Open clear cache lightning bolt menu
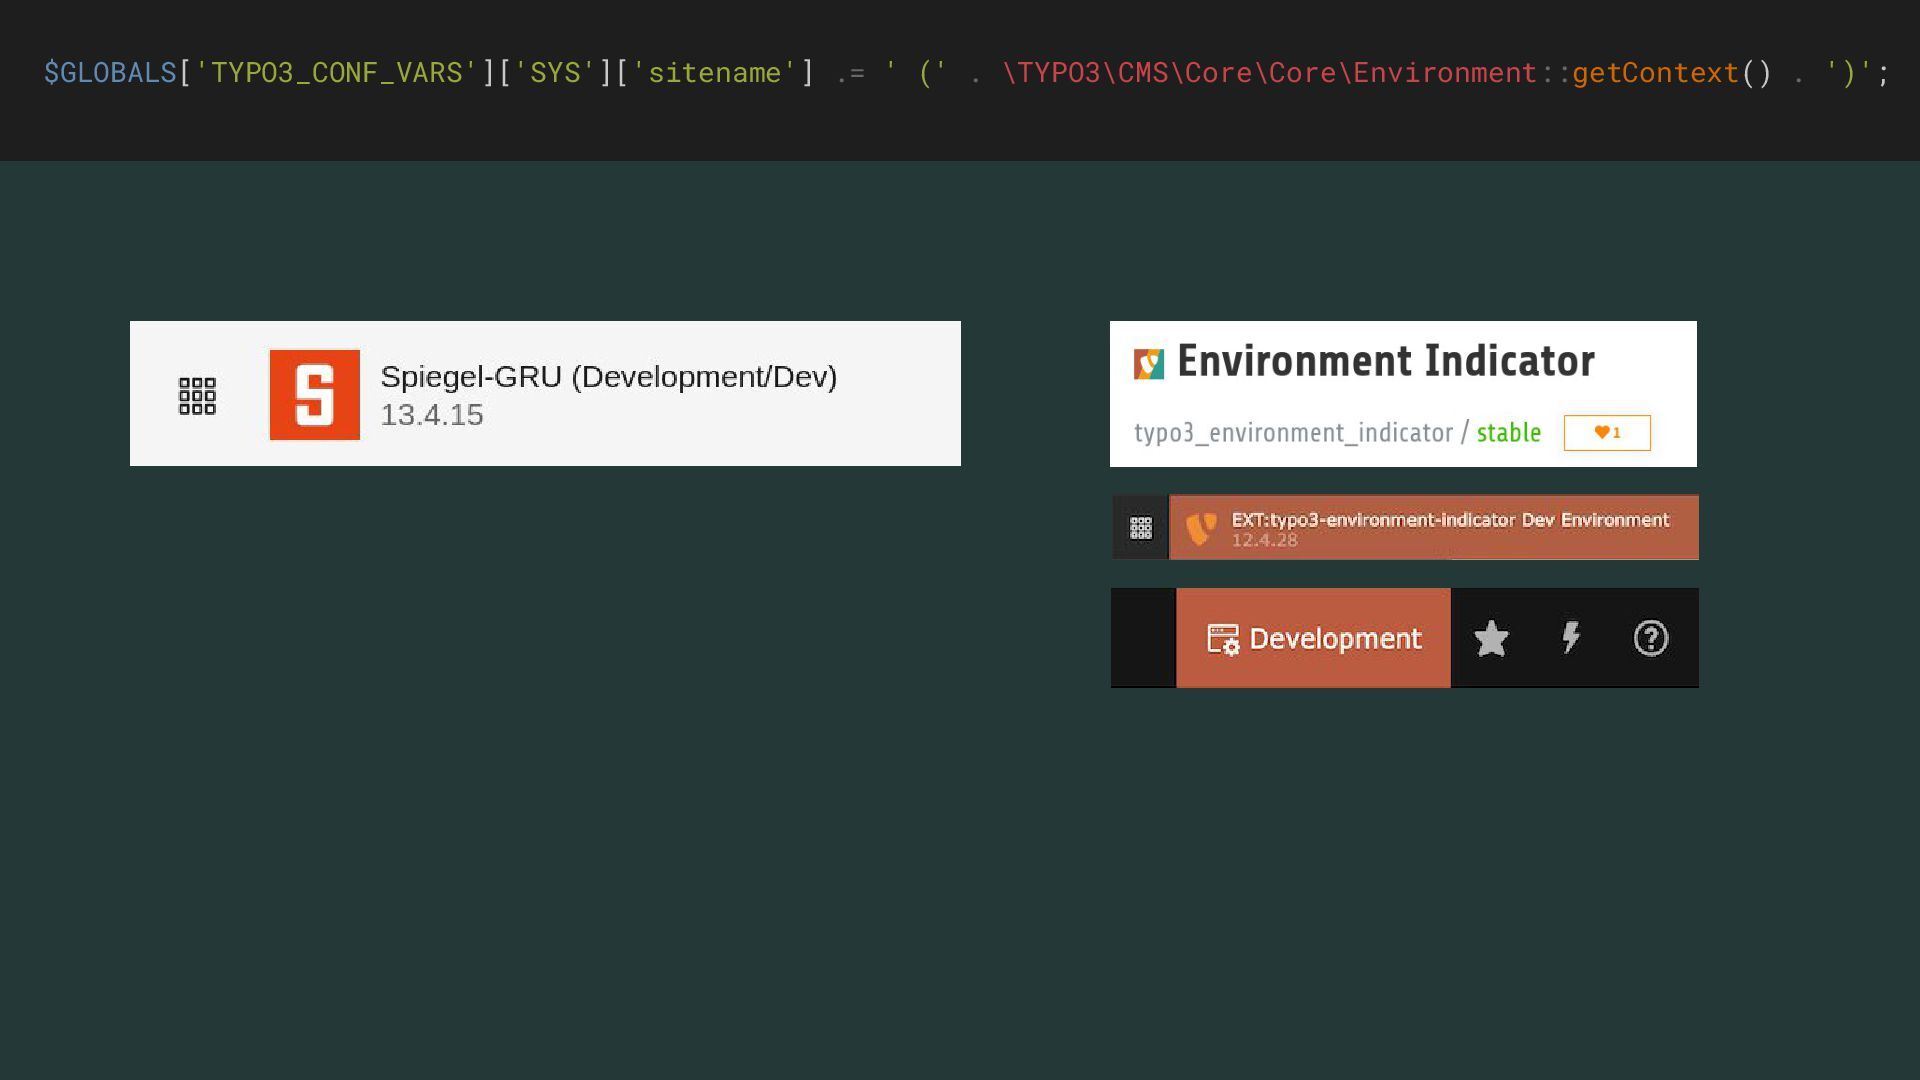This screenshot has width=1920, height=1080. (x=1570, y=638)
